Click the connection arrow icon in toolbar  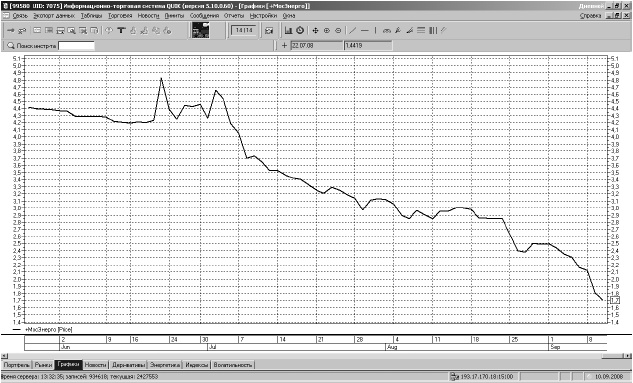pyautogui.click(x=11, y=30)
